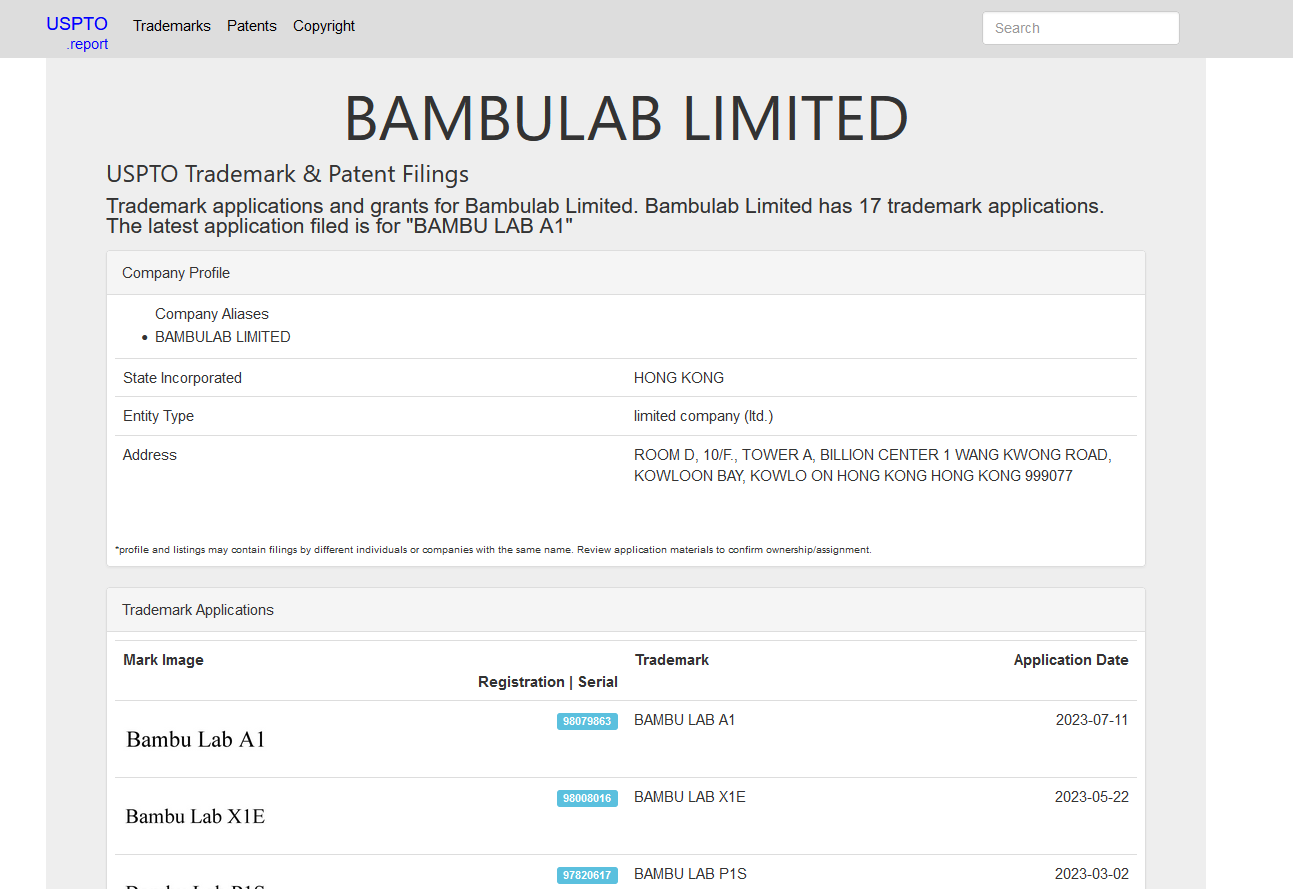This screenshot has height=889, width=1293.
Task: Click the Entity Type label
Action: pyautogui.click(x=158, y=416)
